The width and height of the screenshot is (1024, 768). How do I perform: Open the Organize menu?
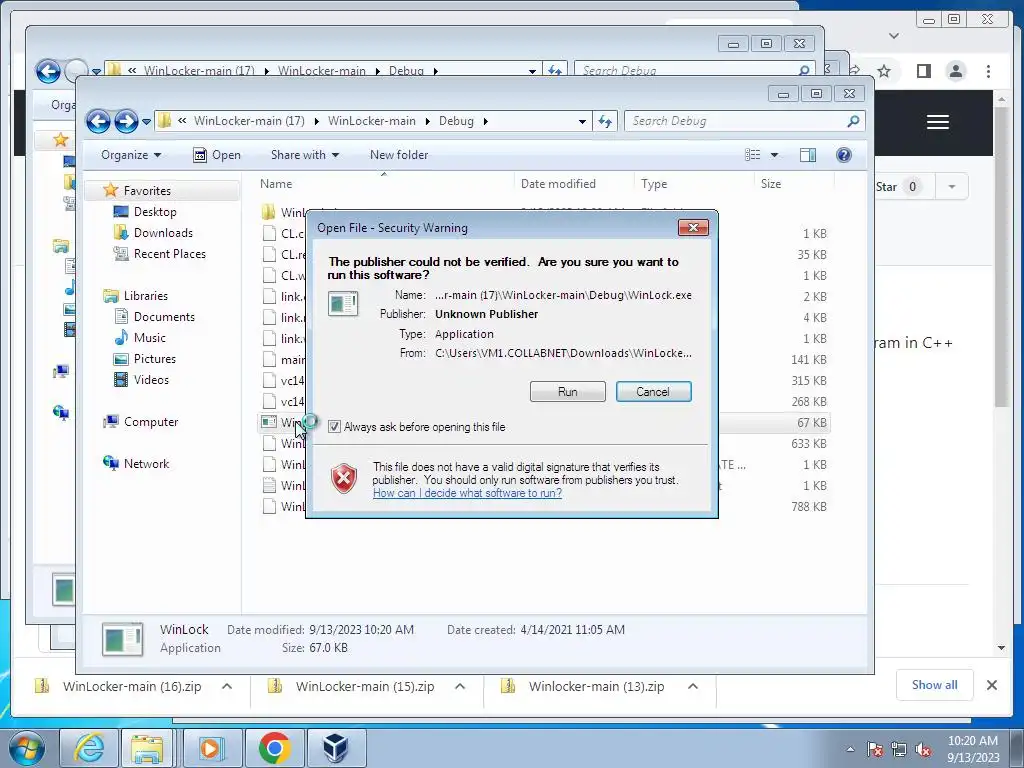(131, 155)
